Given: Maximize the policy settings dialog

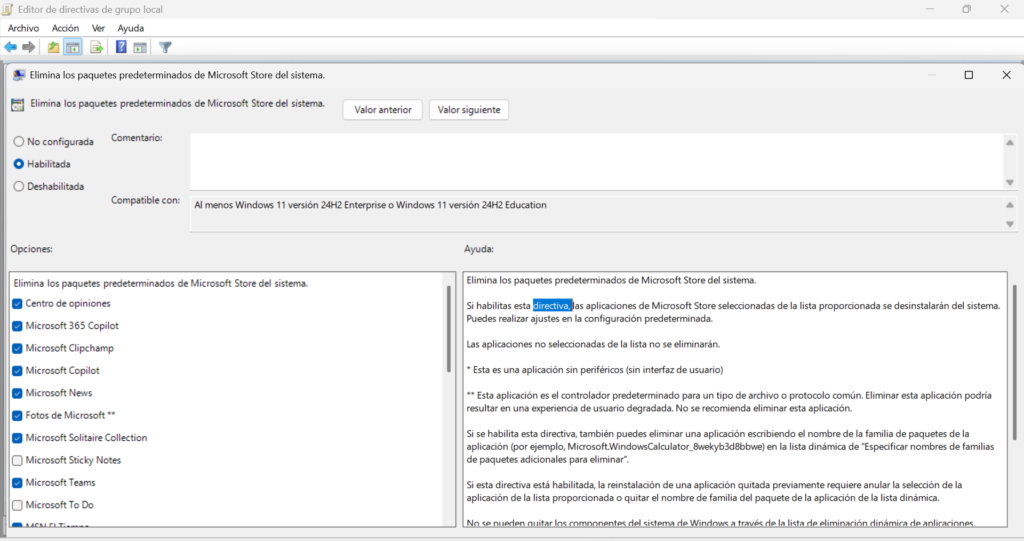Looking at the screenshot, I should click(x=968, y=75).
